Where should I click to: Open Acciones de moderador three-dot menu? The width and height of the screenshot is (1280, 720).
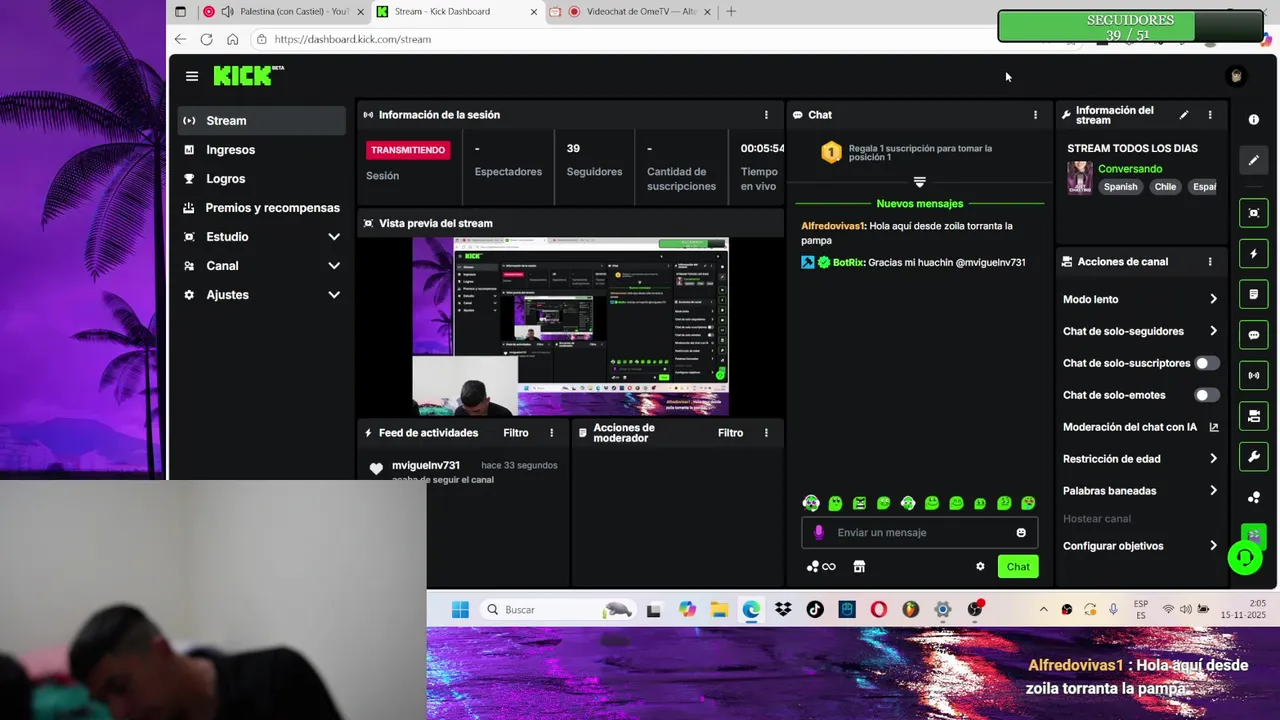(766, 433)
